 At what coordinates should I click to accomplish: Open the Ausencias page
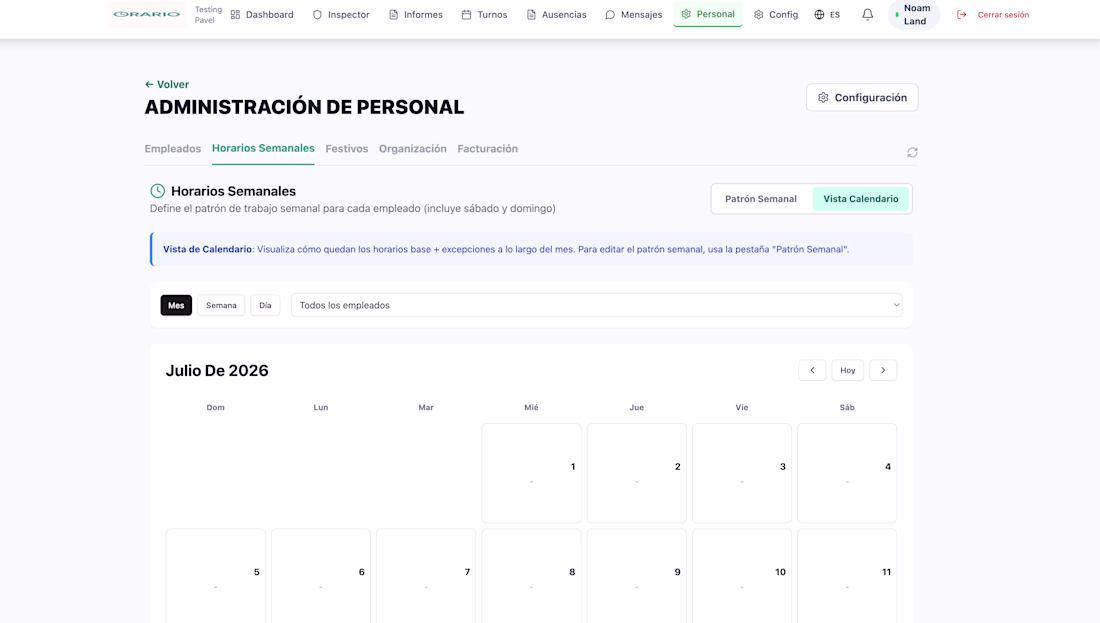(x=556, y=15)
